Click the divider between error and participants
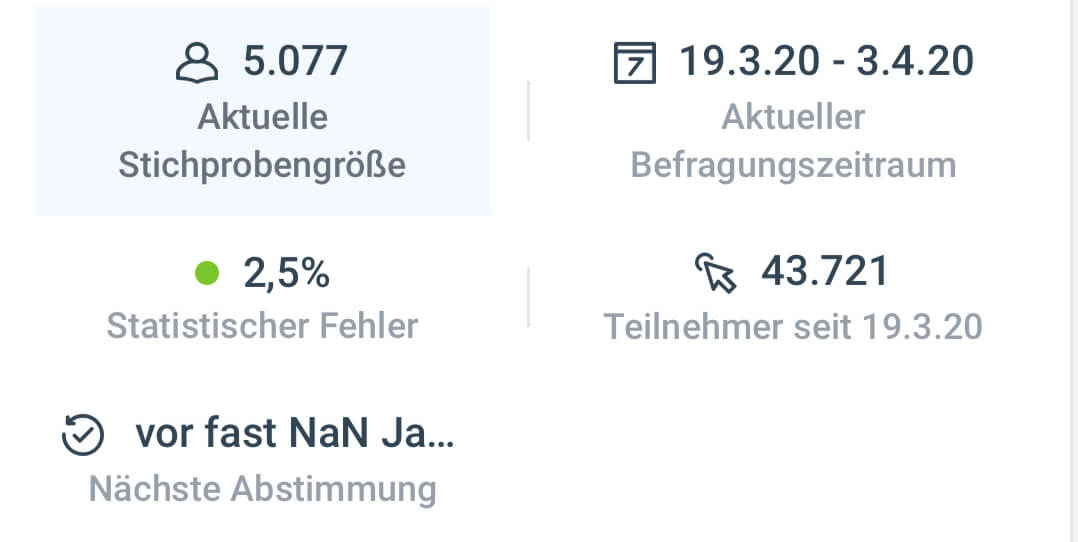 pos(528,297)
